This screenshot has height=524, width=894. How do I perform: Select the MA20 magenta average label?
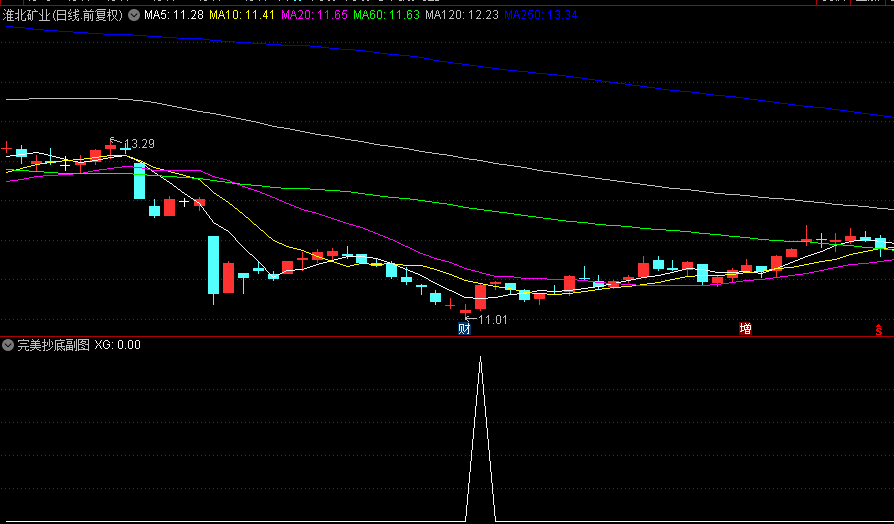coord(313,15)
